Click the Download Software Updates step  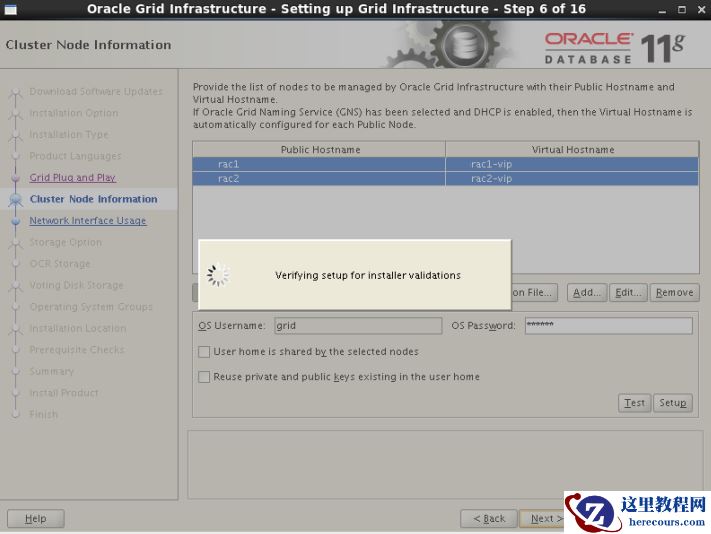pyautogui.click(x=96, y=92)
